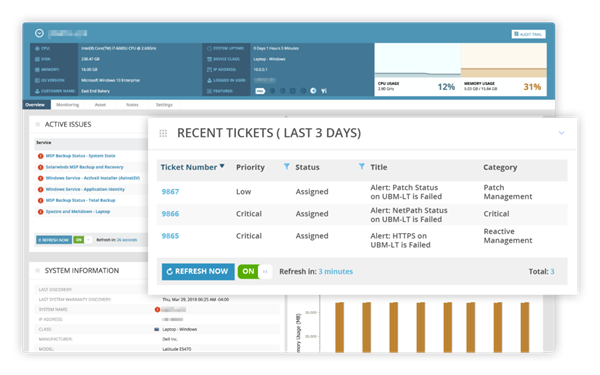
Task: Click the Service column header in Active Issues
Action: pos(44,143)
